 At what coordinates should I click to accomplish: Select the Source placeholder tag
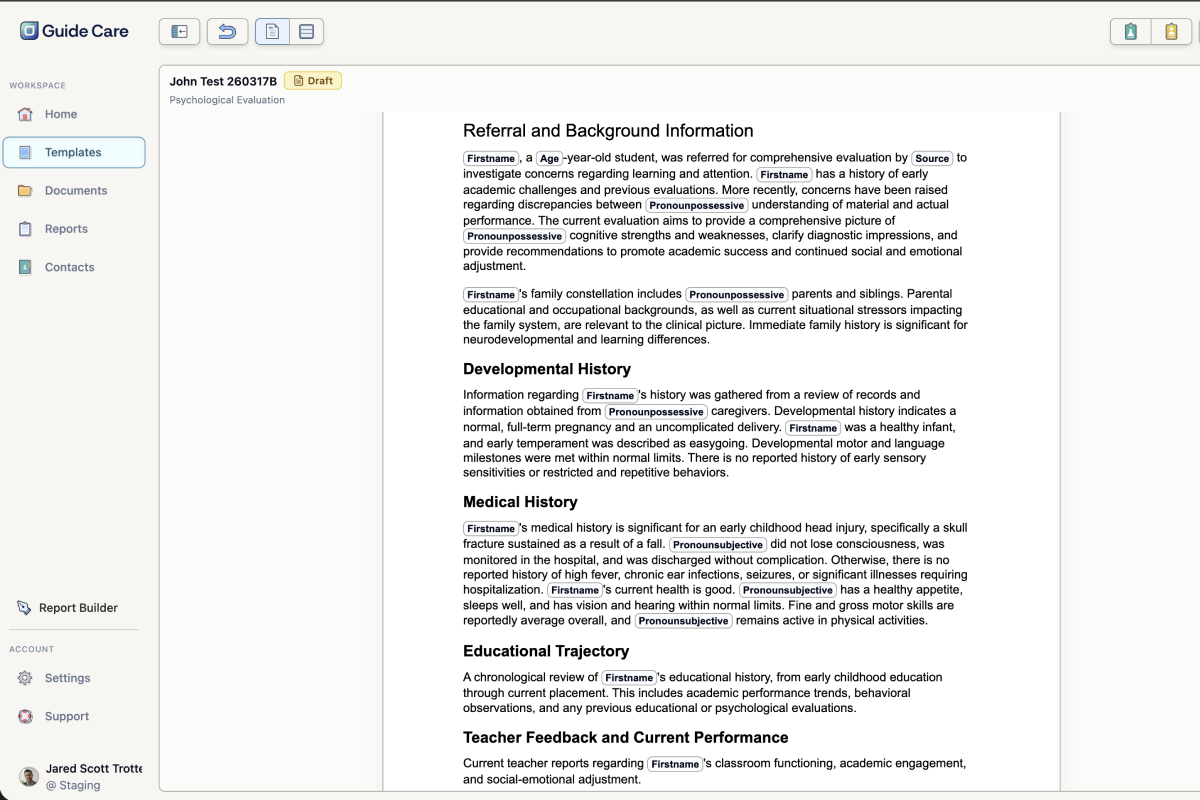point(932,158)
